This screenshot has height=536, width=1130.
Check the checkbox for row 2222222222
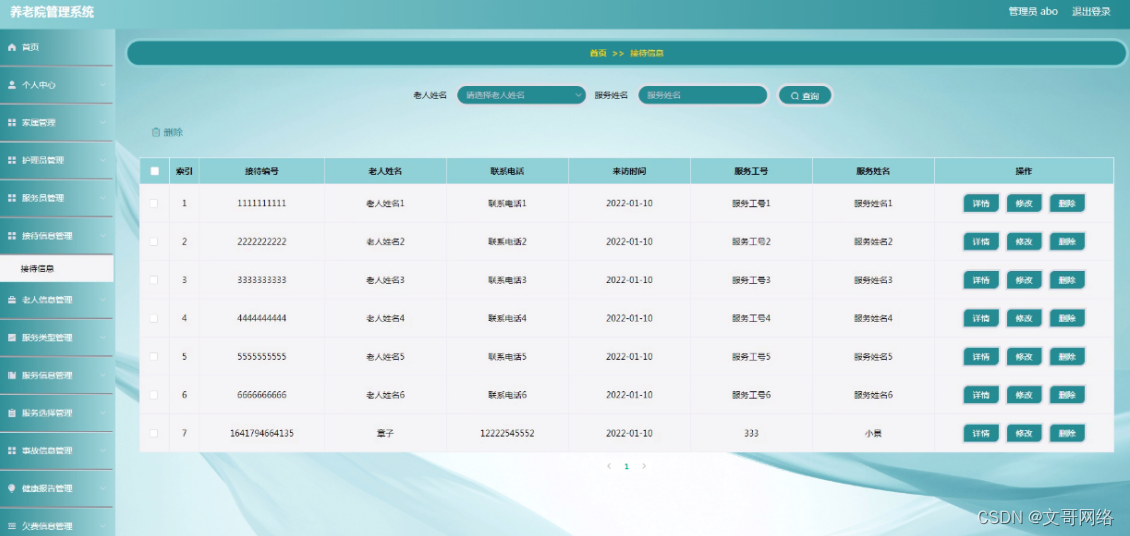click(154, 242)
